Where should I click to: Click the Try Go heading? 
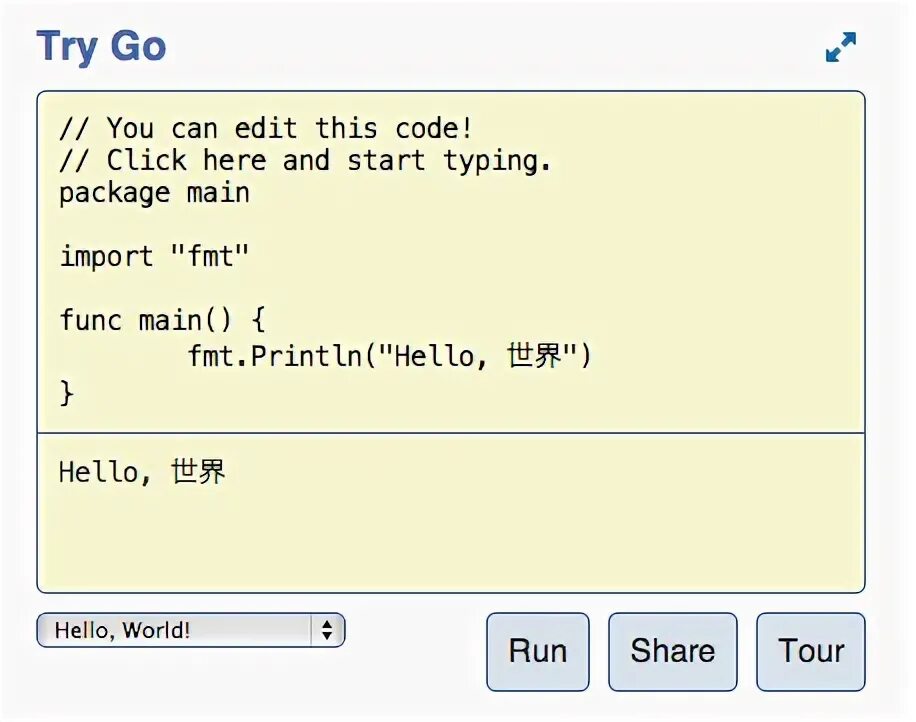(x=102, y=47)
